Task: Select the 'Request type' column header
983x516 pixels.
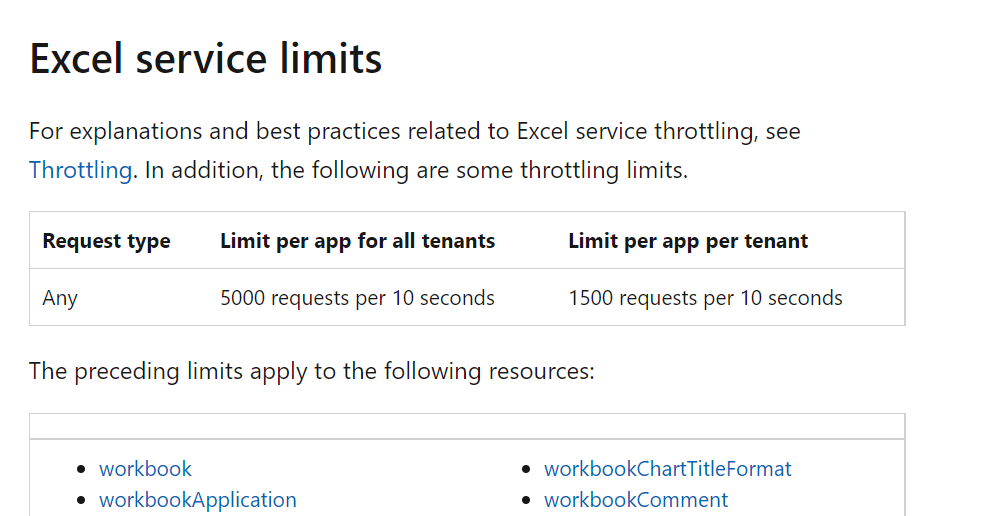Action: 107,241
